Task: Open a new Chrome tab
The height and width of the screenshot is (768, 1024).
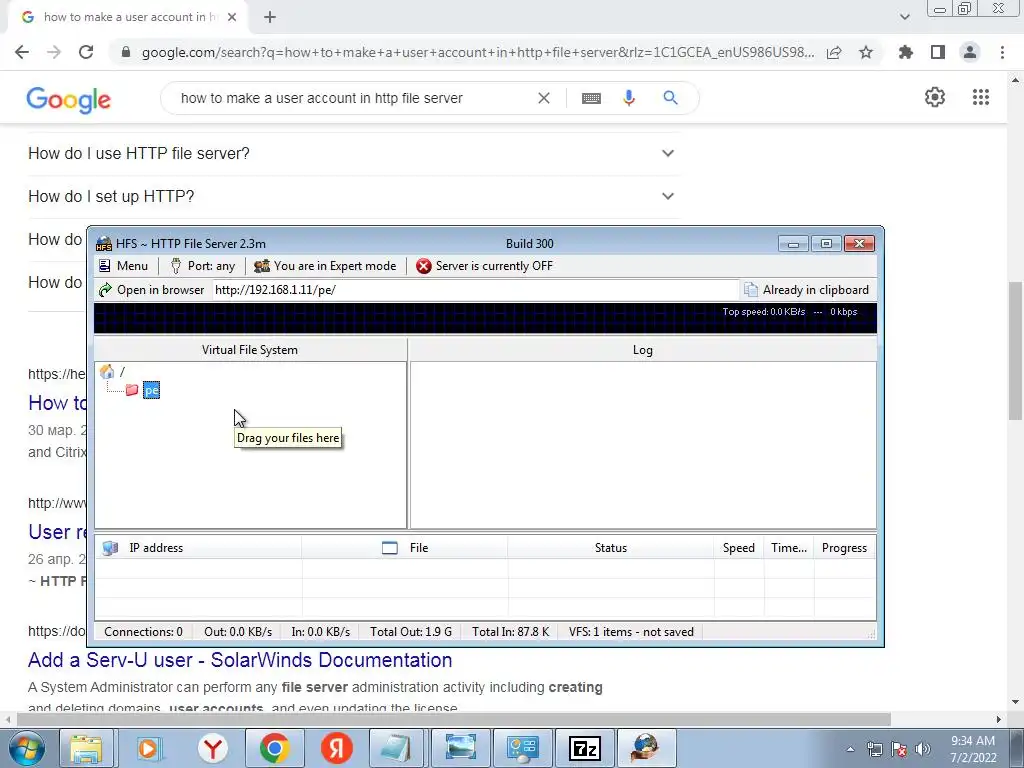Action: pos(270,18)
